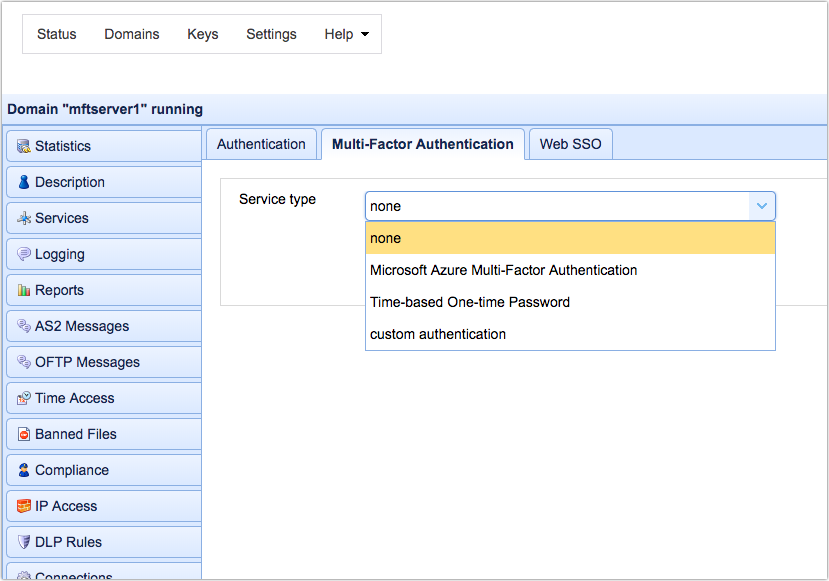Open the Authentication tab
Image resolution: width=829 pixels, height=581 pixels.
coord(261,144)
